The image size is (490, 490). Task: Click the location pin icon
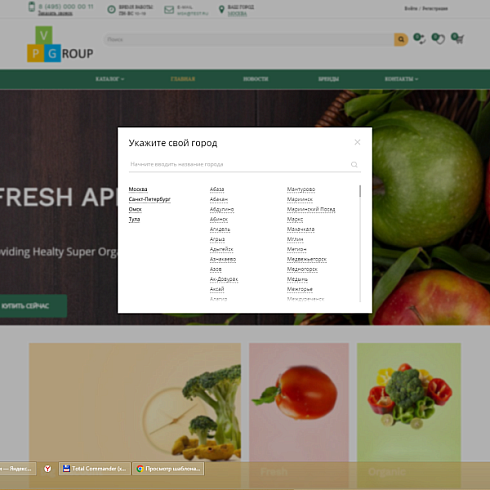point(221,9)
